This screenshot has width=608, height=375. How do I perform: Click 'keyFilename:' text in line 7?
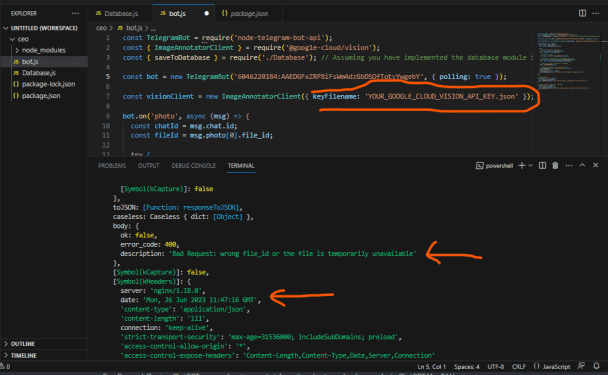pos(335,97)
